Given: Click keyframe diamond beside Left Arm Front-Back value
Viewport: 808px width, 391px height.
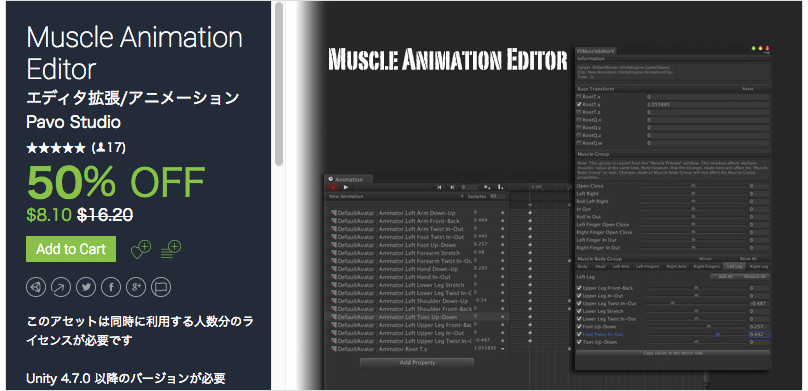Looking at the screenshot, I should point(502,220).
